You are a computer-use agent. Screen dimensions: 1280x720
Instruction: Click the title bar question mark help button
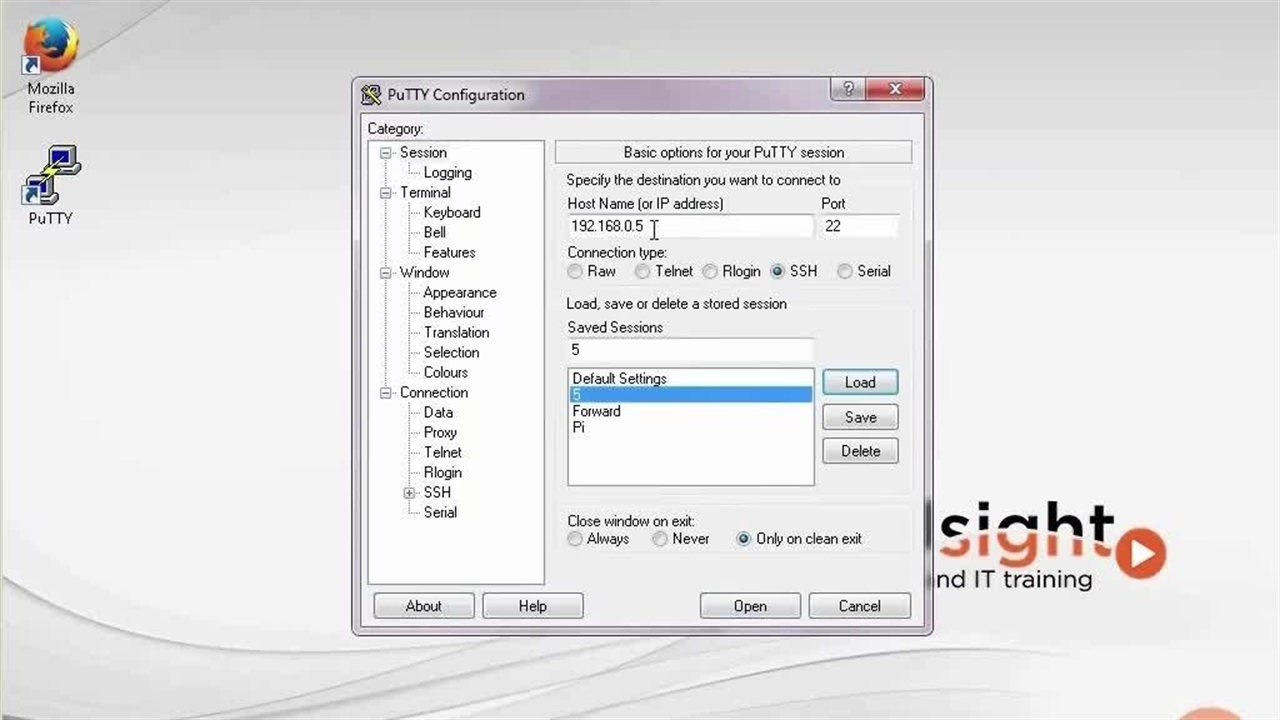tap(847, 89)
